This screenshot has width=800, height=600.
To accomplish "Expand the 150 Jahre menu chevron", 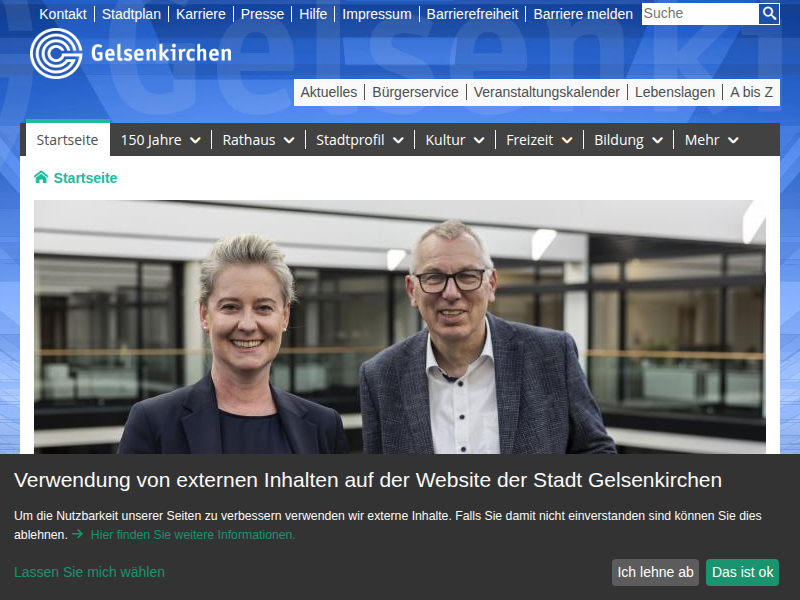I will point(195,140).
